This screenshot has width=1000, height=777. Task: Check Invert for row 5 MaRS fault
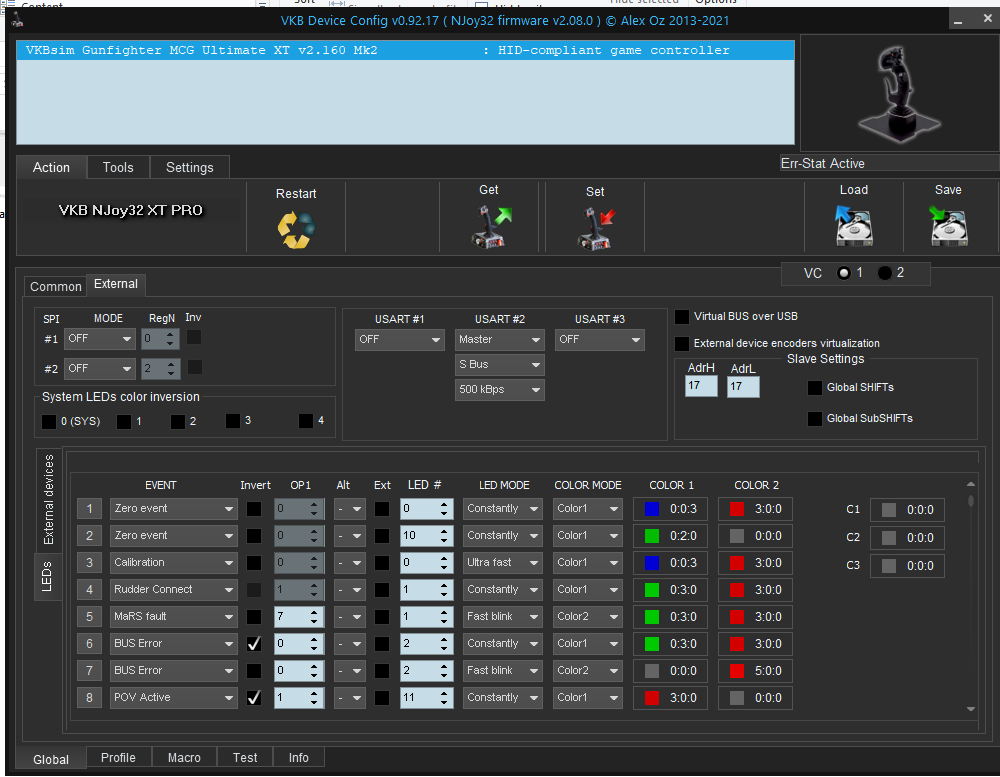[254, 616]
